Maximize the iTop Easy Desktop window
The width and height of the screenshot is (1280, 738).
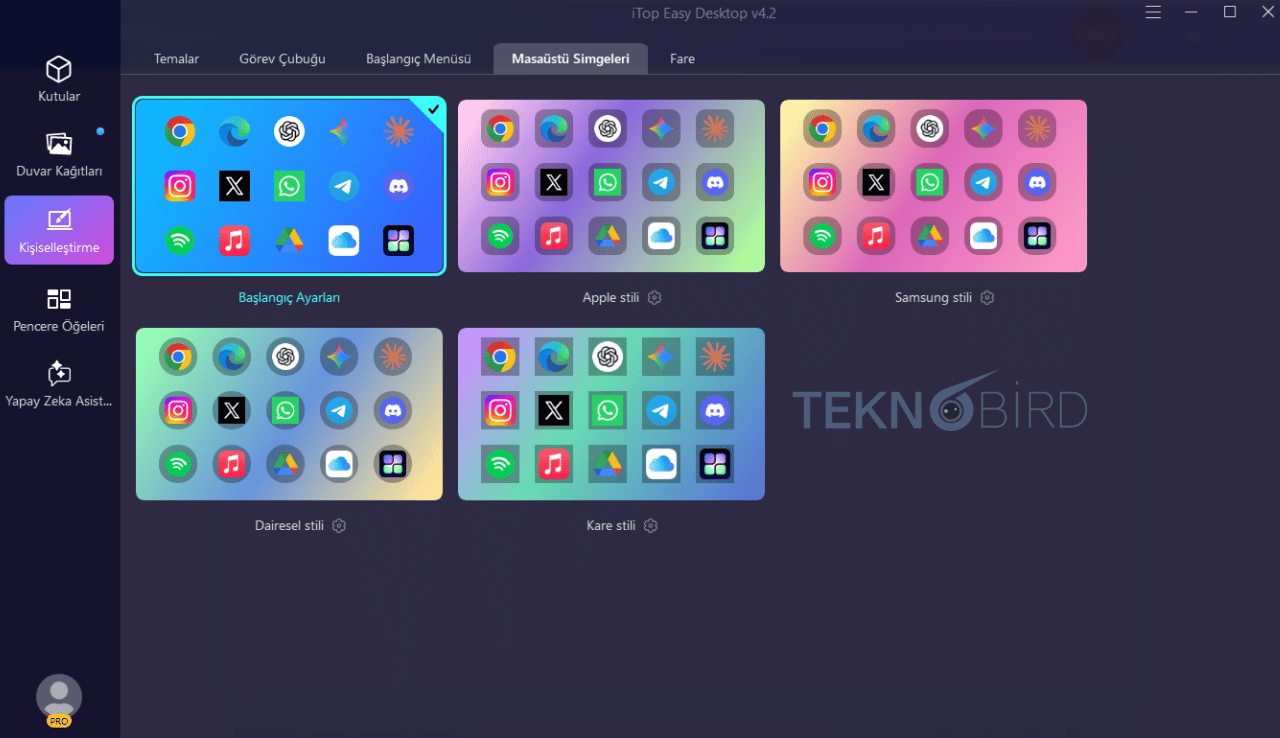click(1230, 12)
